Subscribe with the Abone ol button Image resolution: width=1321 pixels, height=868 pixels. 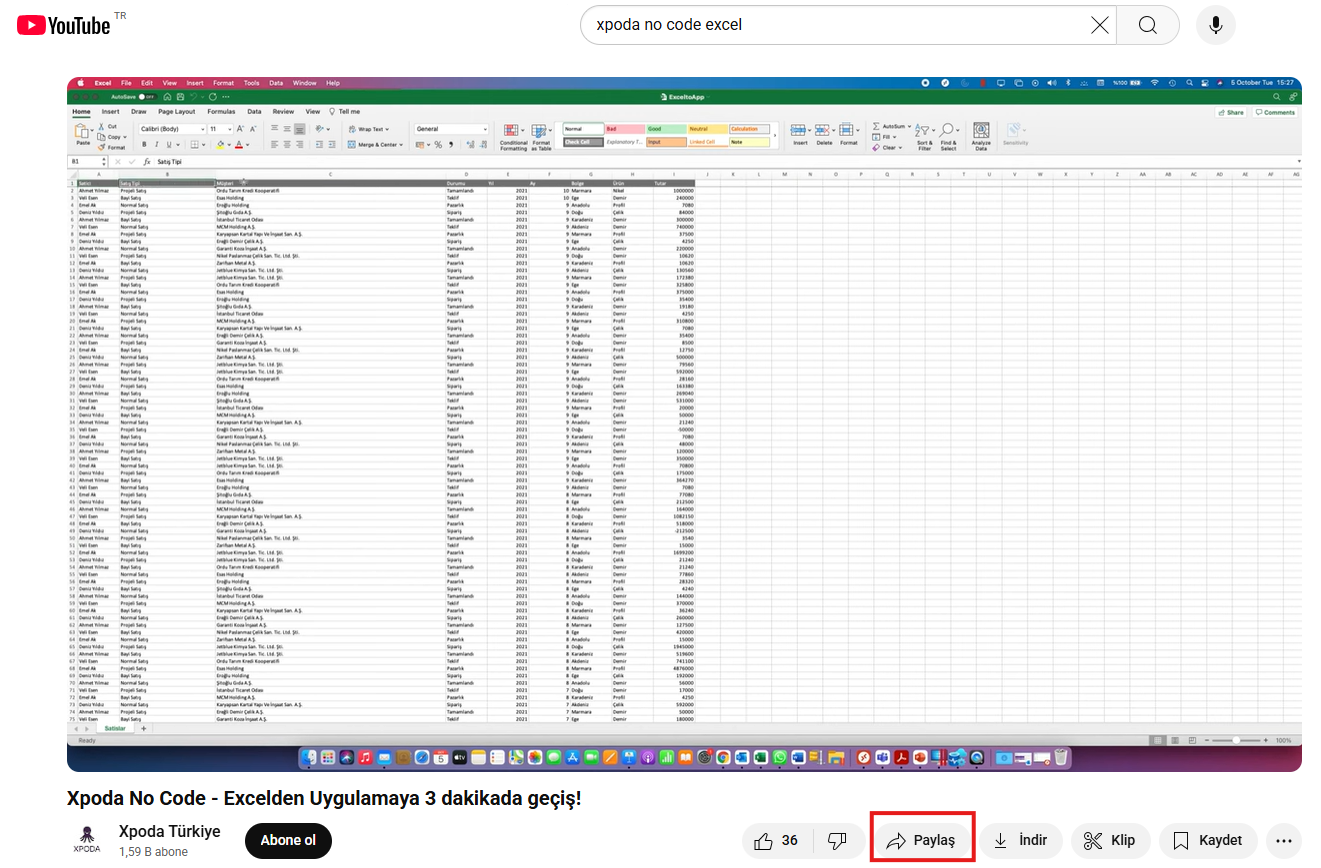point(288,841)
